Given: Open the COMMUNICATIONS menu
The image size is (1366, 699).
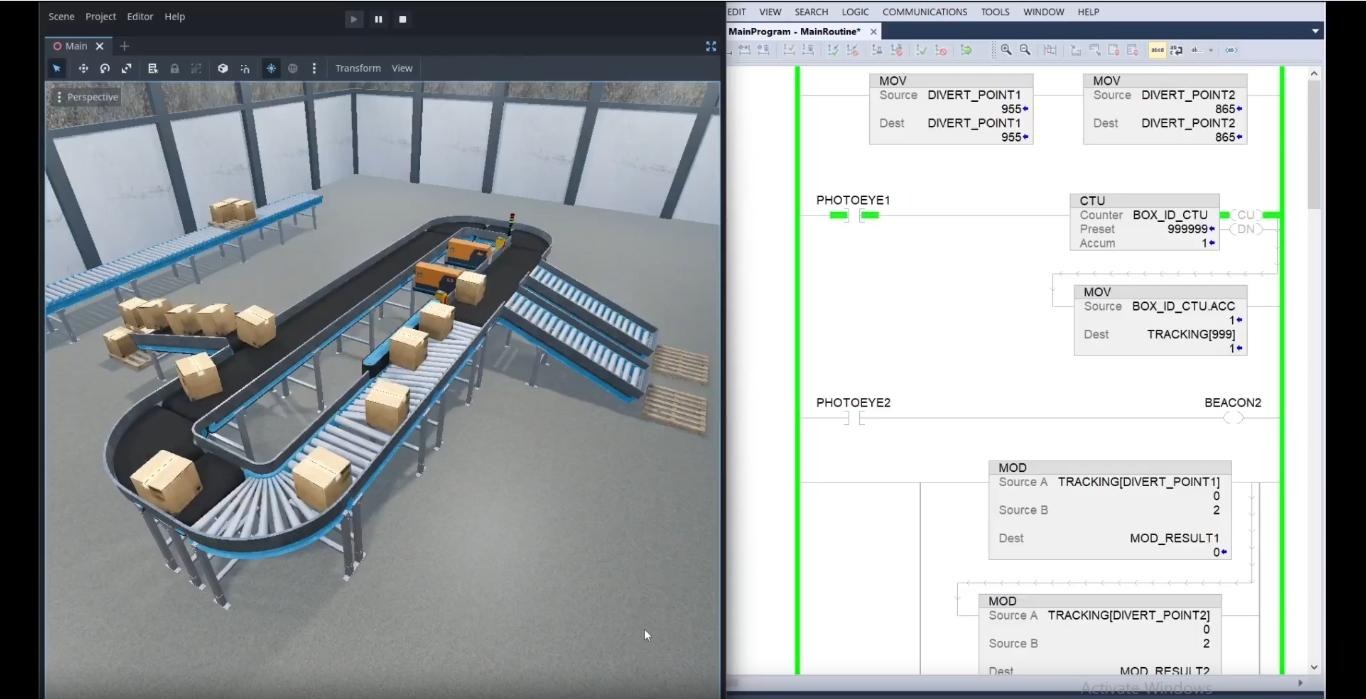Looking at the screenshot, I should tap(924, 12).
